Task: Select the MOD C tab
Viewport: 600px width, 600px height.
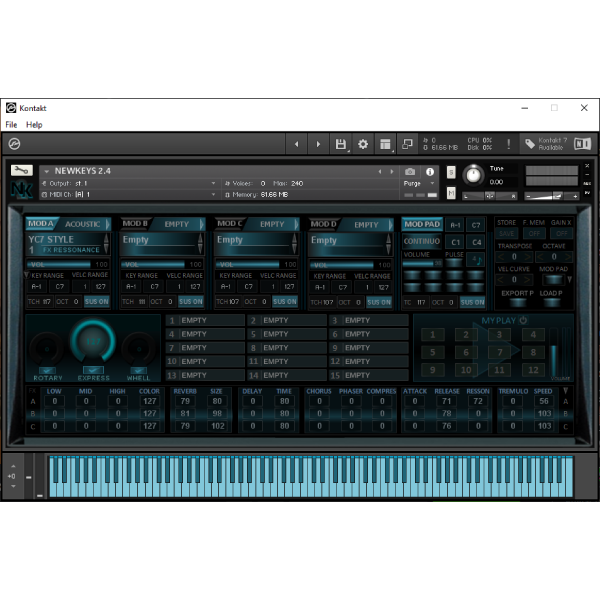Action: (x=230, y=224)
